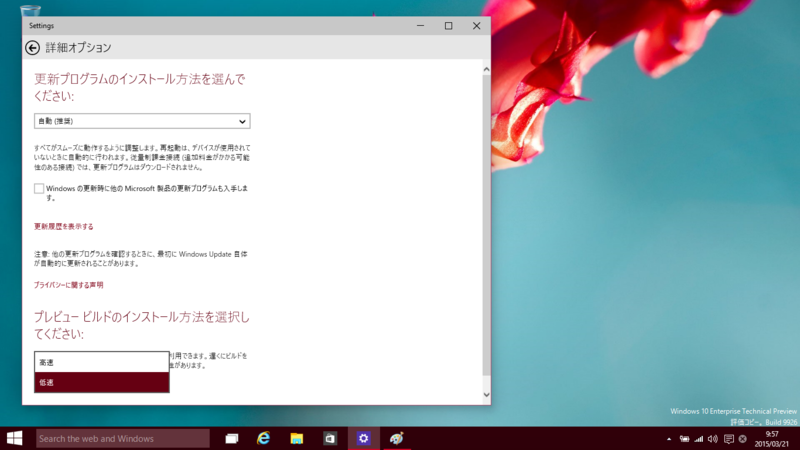This screenshot has width=800, height=450.
Task: Open the 更新履歴を表示する link
Action: coord(64,227)
